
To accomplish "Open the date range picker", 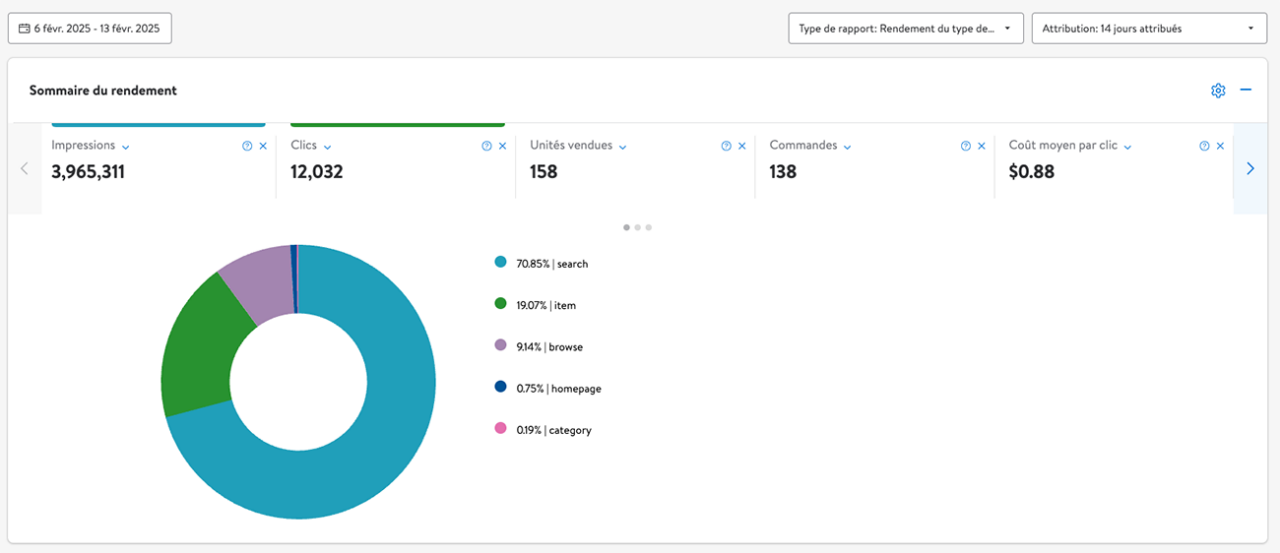I will pos(90,29).
